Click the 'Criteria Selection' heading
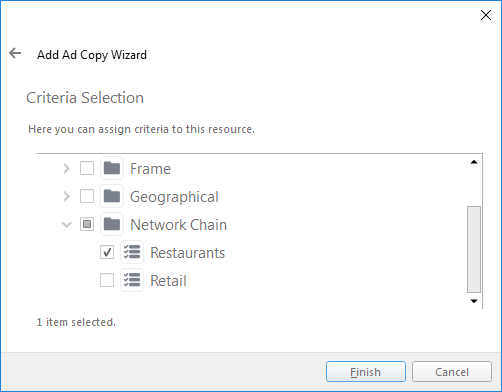The image size is (502, 392). 85,98
